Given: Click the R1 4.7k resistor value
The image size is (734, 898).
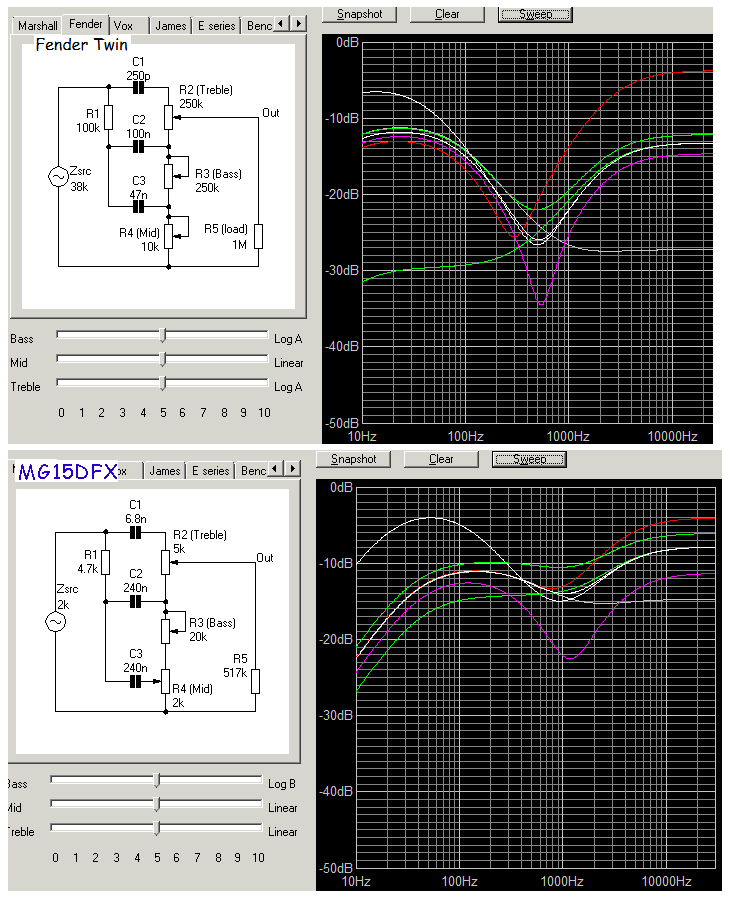Looking at the screenshot, I should click(x=88, y=569).
